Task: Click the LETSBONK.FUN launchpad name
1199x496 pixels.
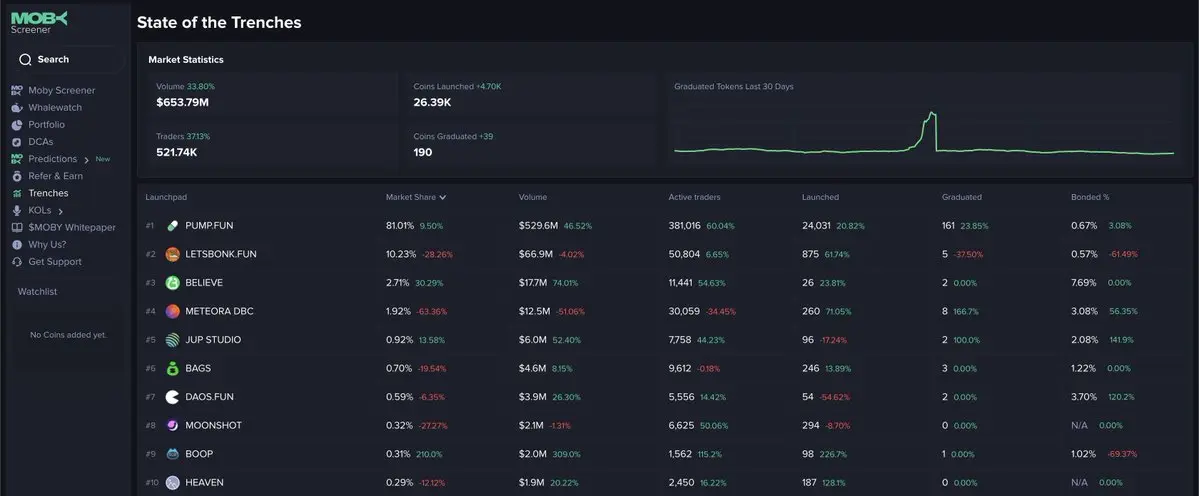Action: point(221,254)
